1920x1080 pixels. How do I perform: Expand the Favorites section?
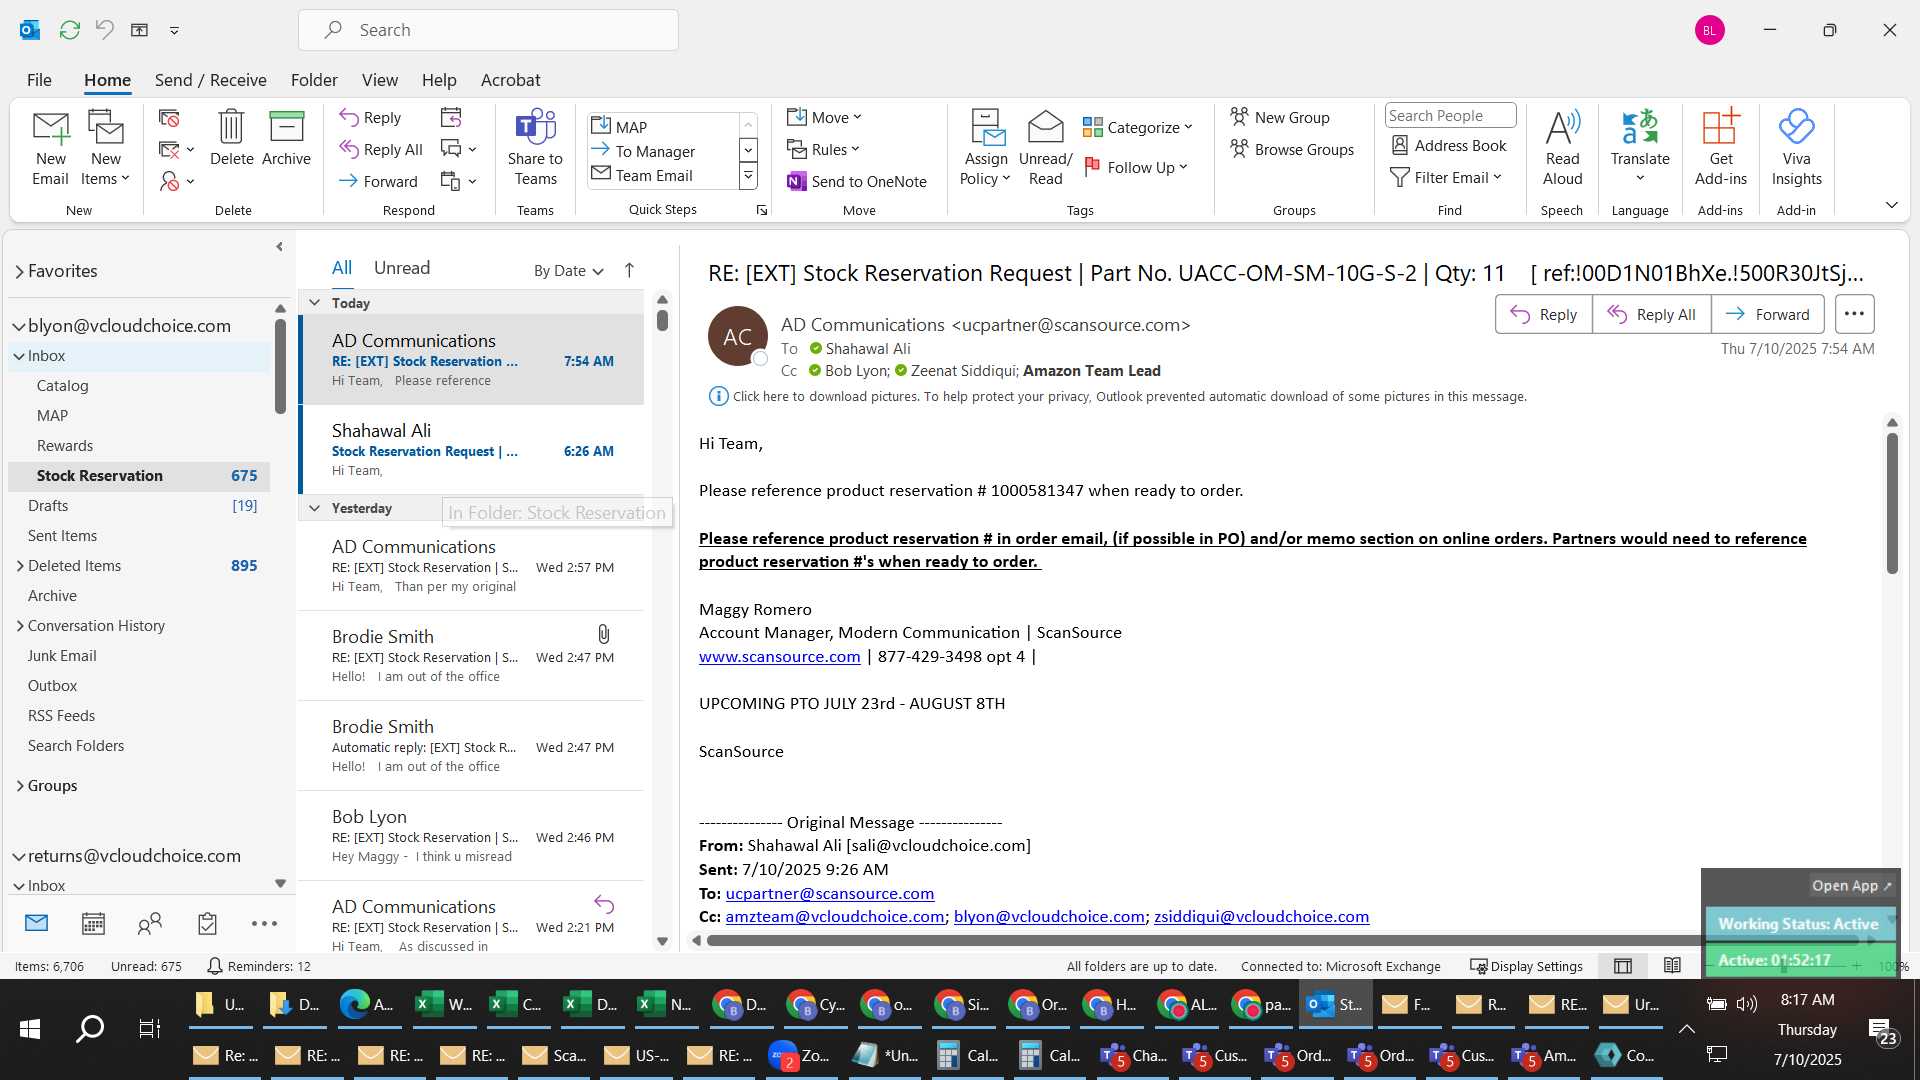pos(19,271)
